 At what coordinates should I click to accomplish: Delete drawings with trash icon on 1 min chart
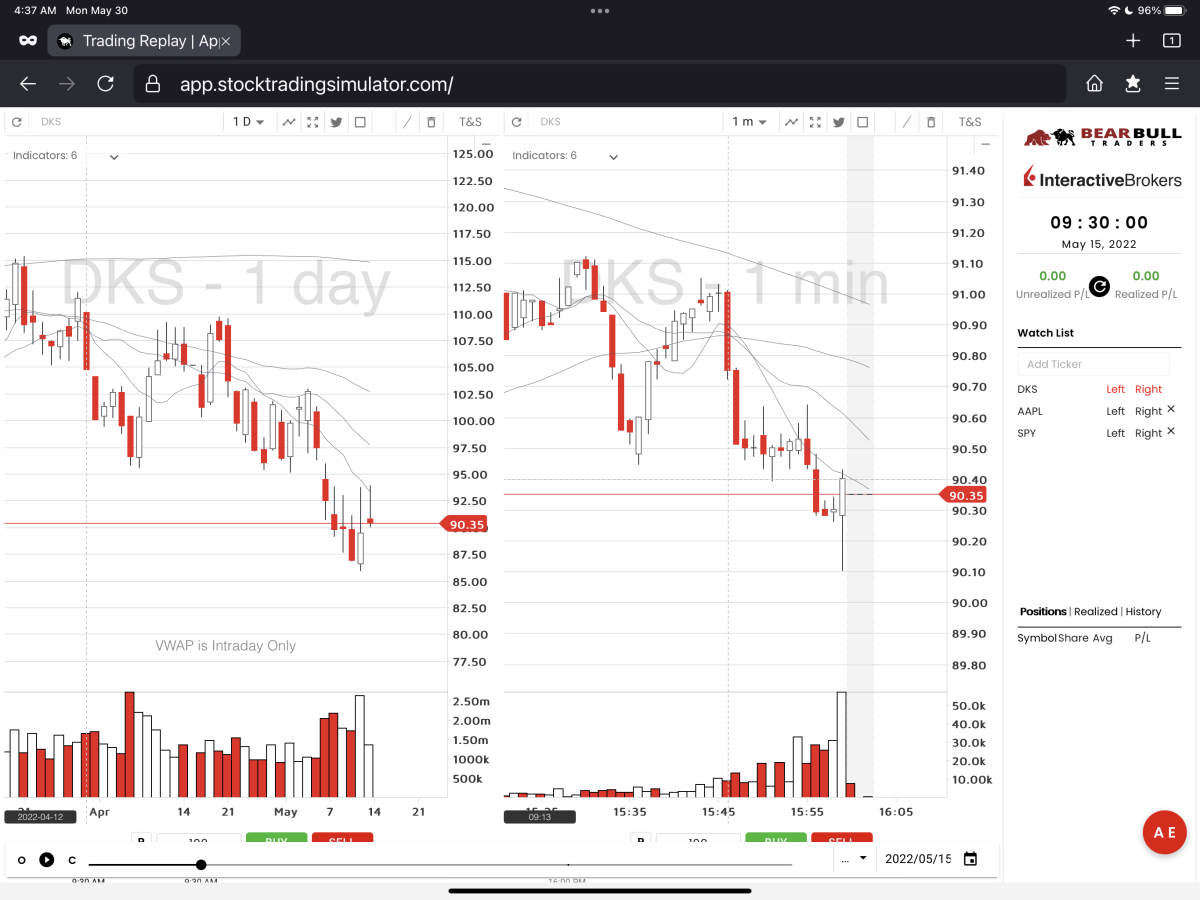[931, 122]
